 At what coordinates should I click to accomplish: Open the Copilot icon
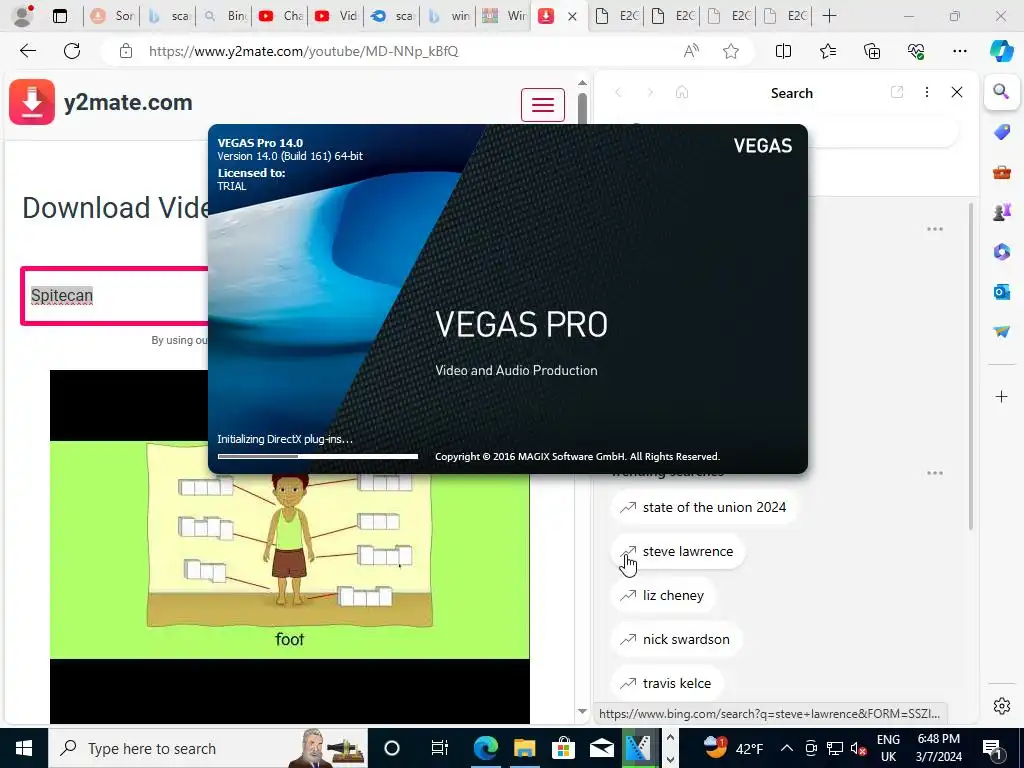[1001, 51]
